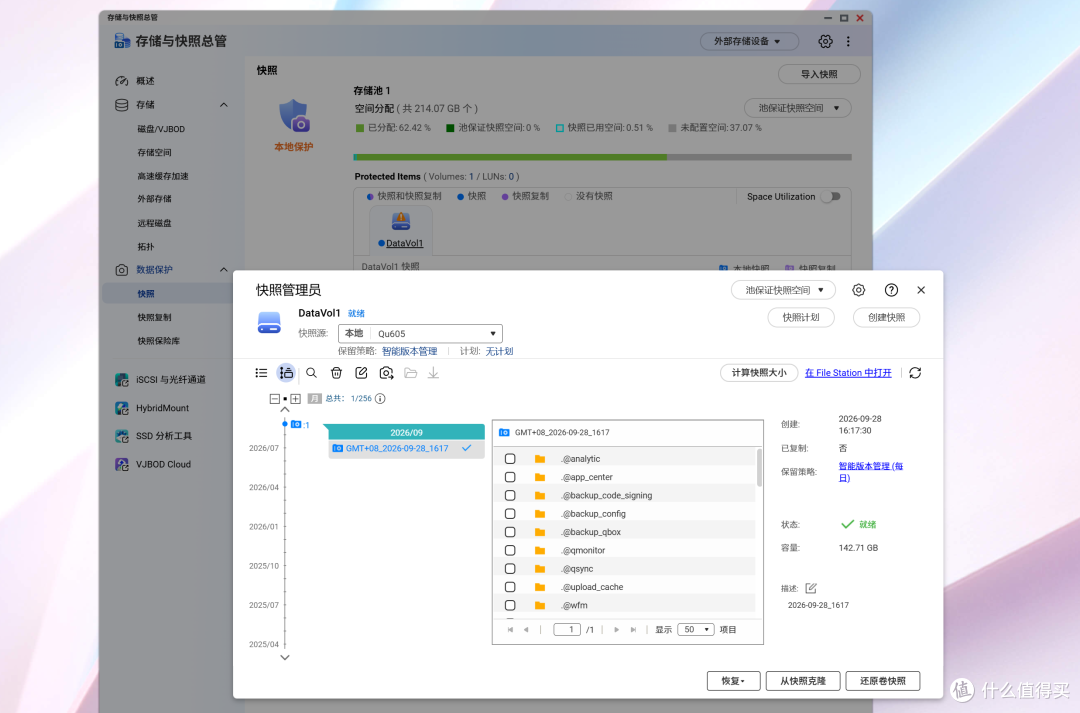1080x713 pixels.
Task: Collapse the Storage sidebar section
Action: pyautogui.click(x=224, y=105)
